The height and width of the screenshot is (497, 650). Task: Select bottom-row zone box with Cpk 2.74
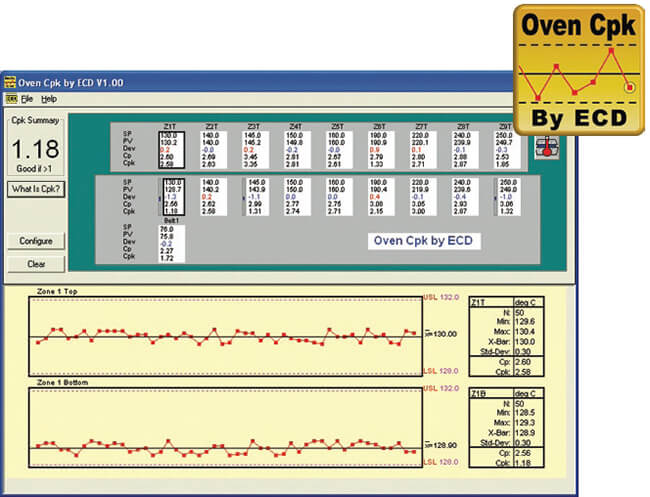297,197
